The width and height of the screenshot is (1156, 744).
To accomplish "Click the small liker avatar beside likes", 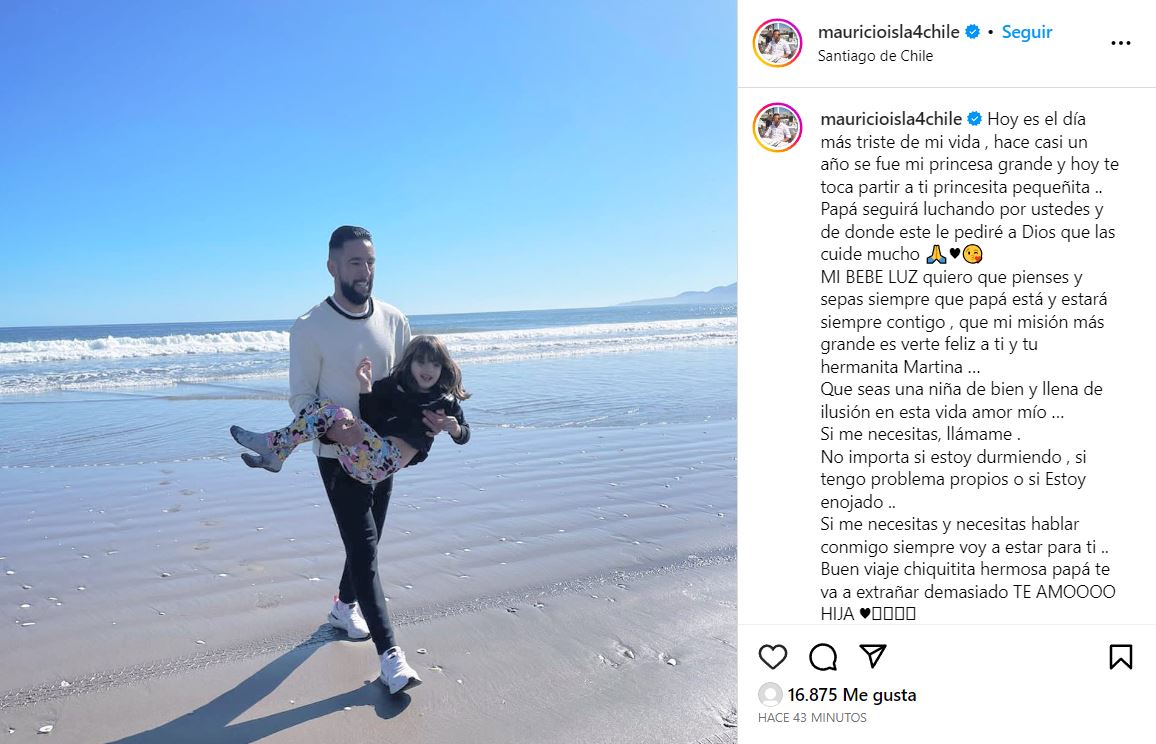I will (770, 695).
